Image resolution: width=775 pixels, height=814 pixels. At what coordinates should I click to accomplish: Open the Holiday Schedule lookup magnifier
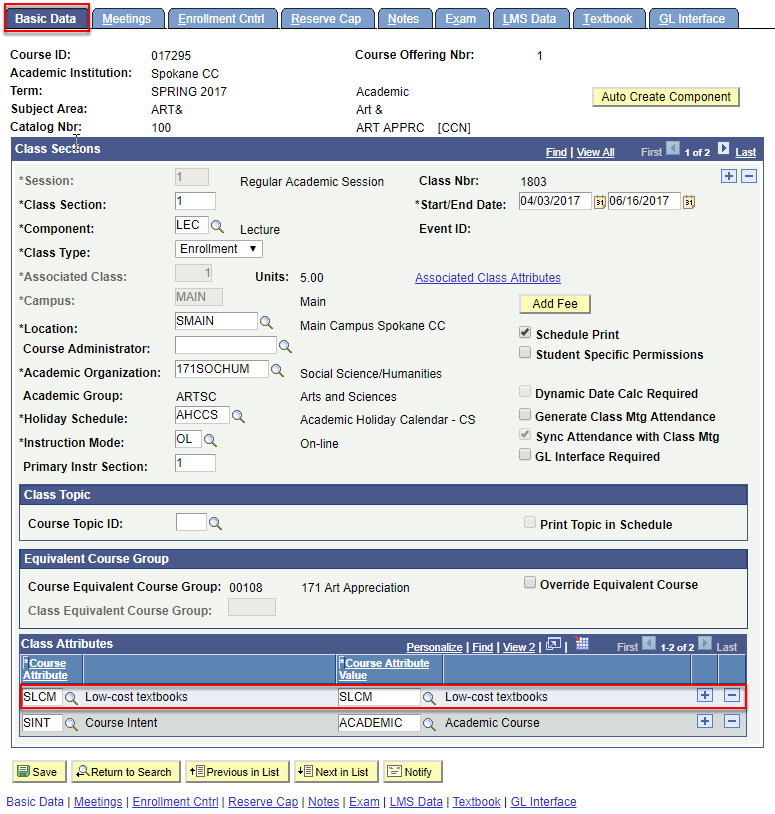(238, 416)
